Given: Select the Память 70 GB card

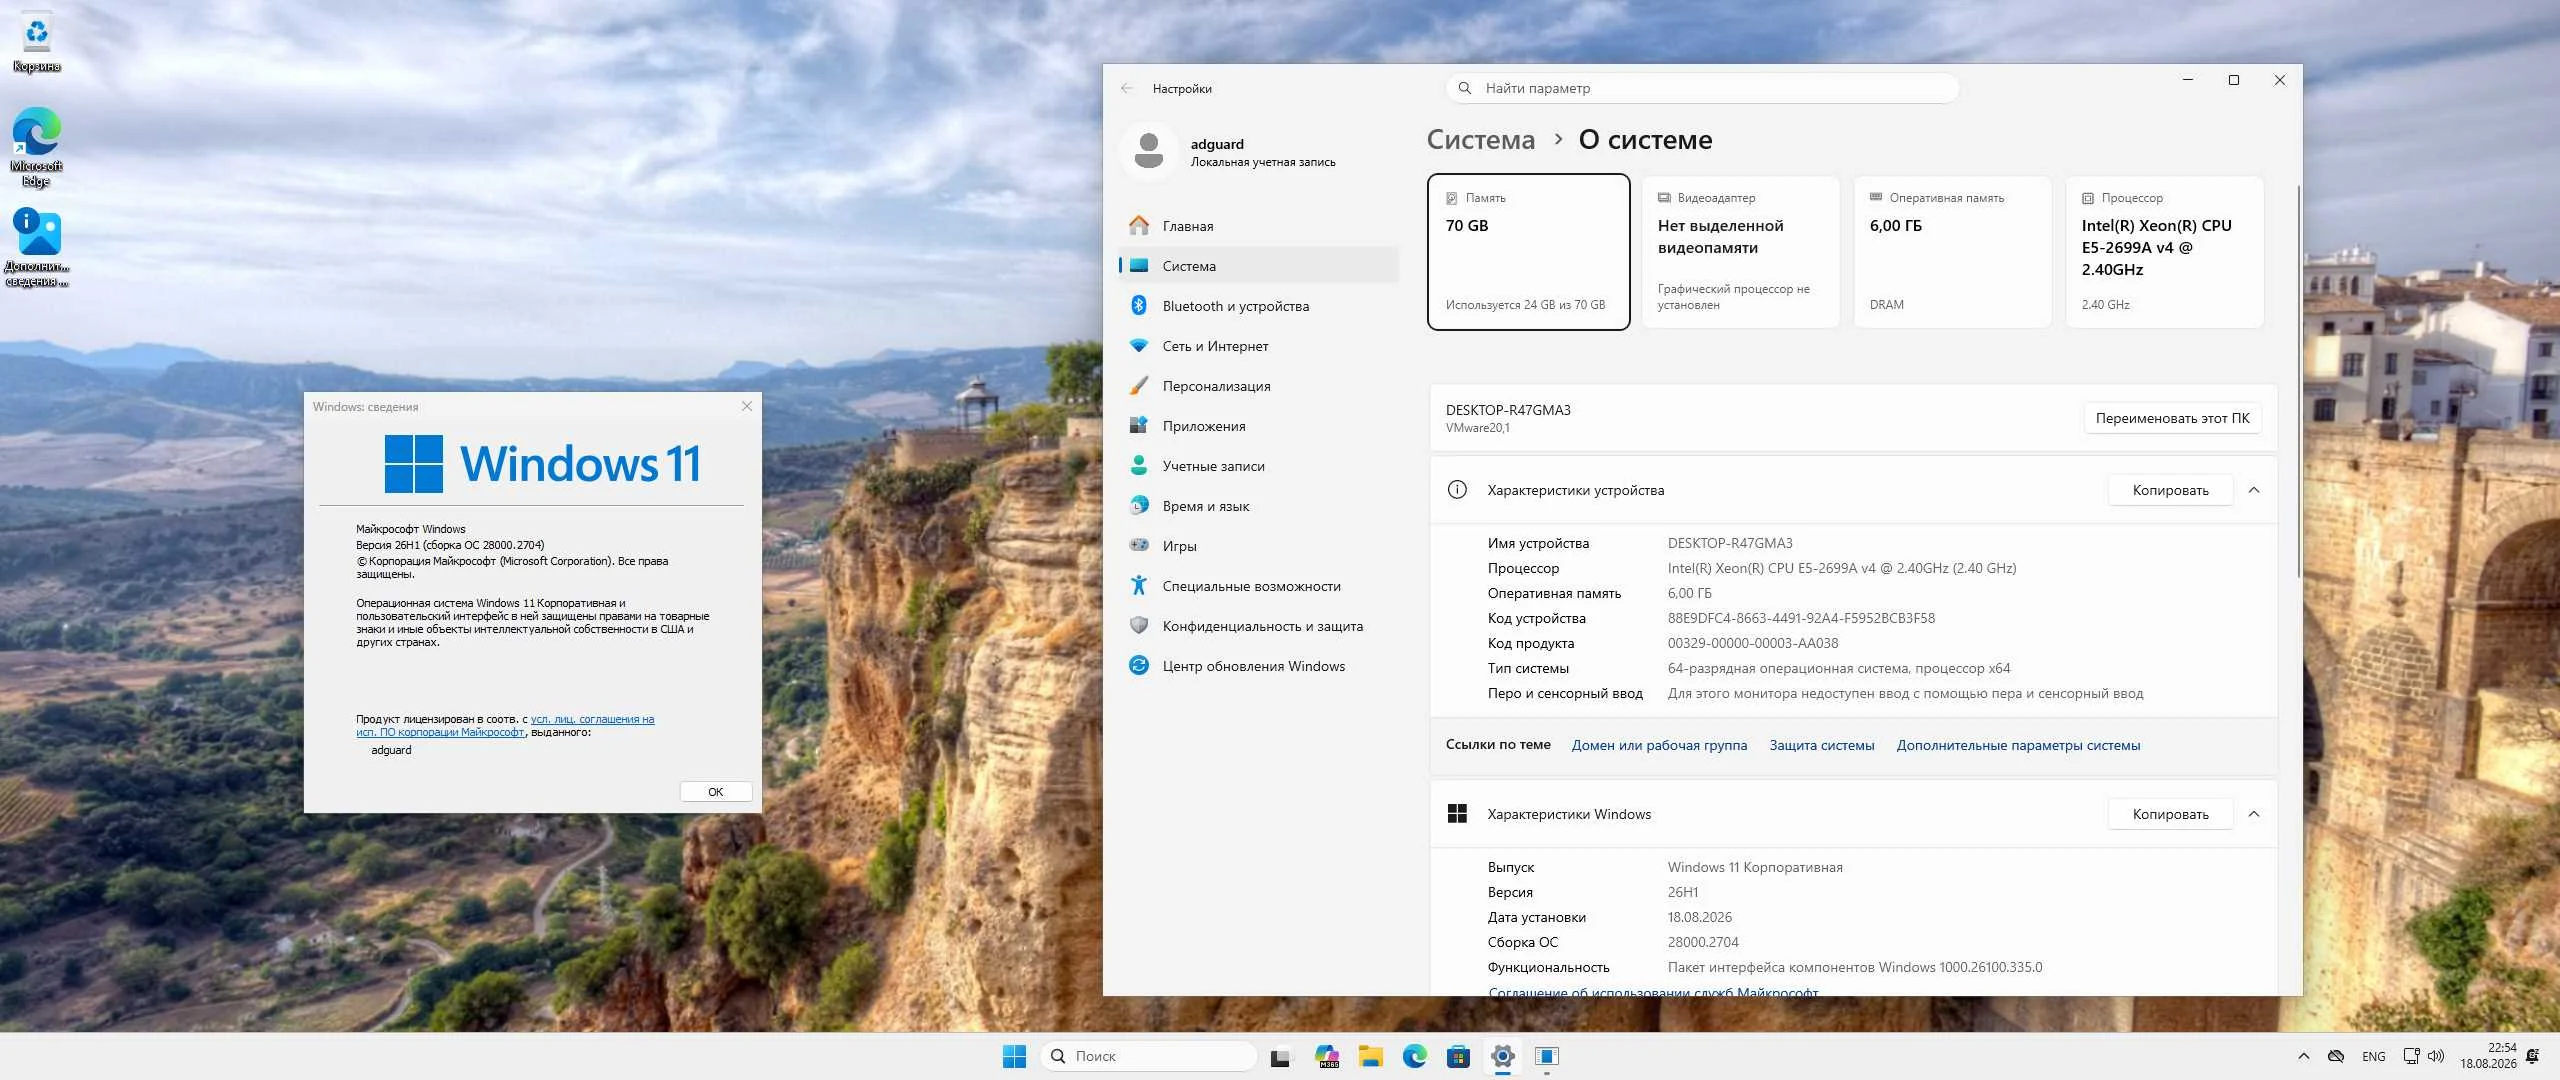Looking at the screenshot, I should pyautogui.click(x=1529, y=252).
